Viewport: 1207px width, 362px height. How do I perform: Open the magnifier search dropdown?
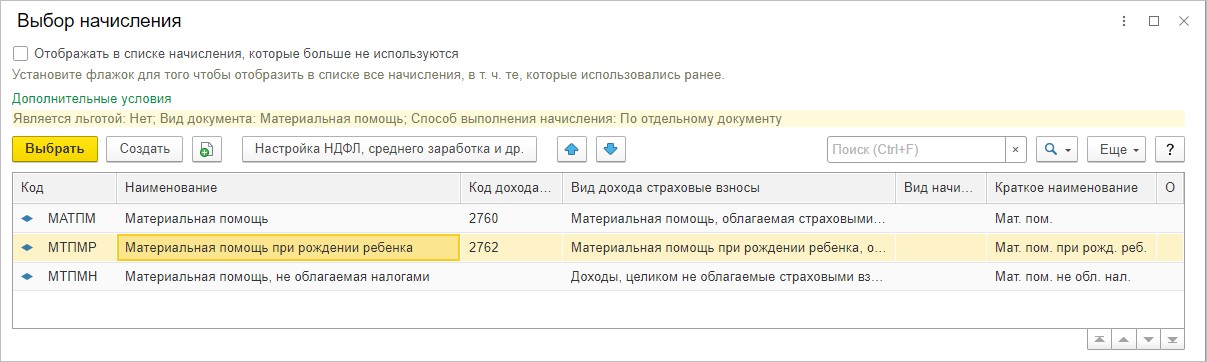click(1056, 149)
